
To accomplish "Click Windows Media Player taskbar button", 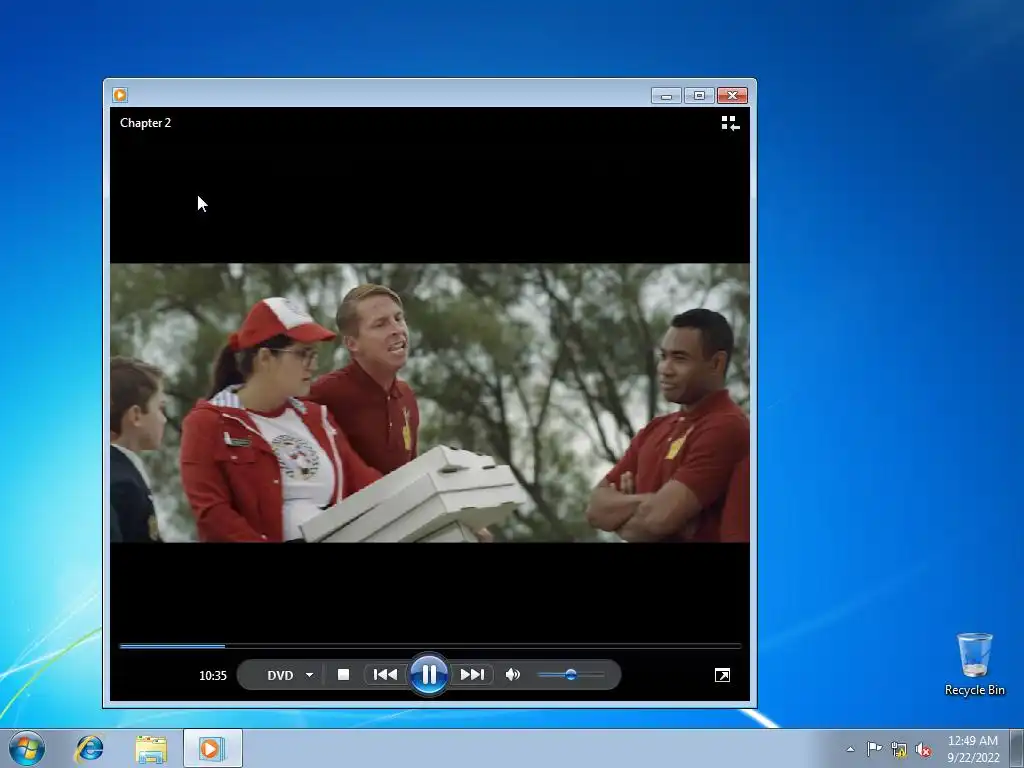I will (x=212, y=748).
